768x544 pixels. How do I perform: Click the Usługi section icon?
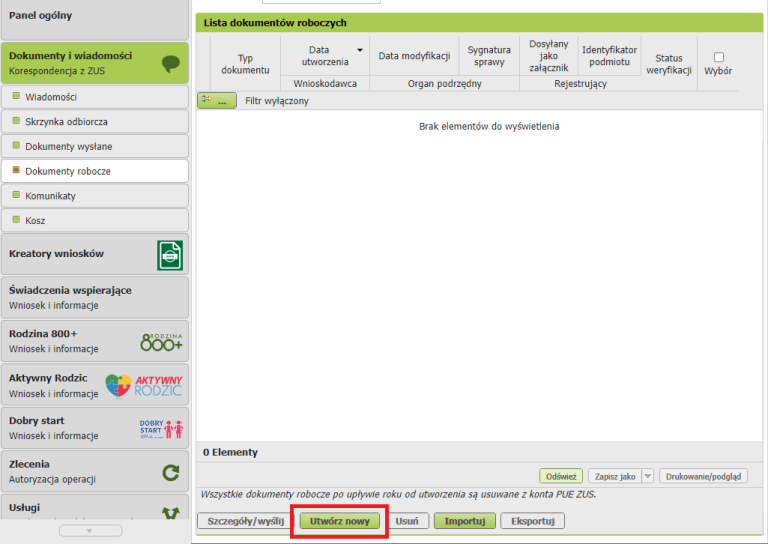tap(170, 513)
